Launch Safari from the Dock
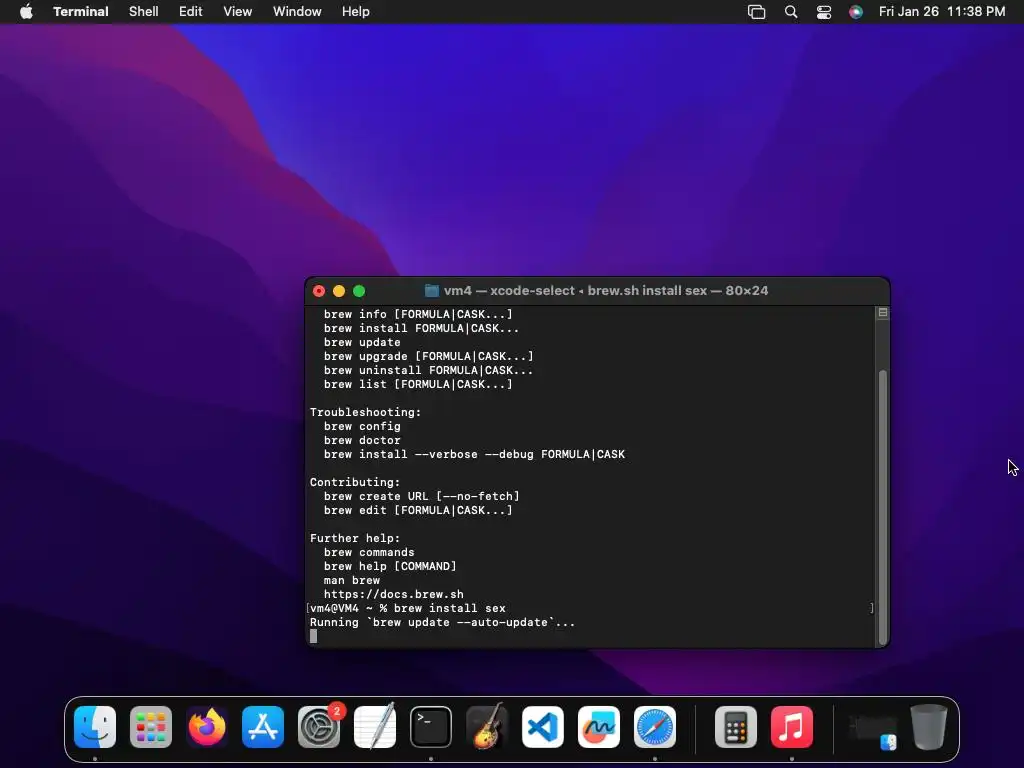 pyautogui.click(x=655, y=727)
